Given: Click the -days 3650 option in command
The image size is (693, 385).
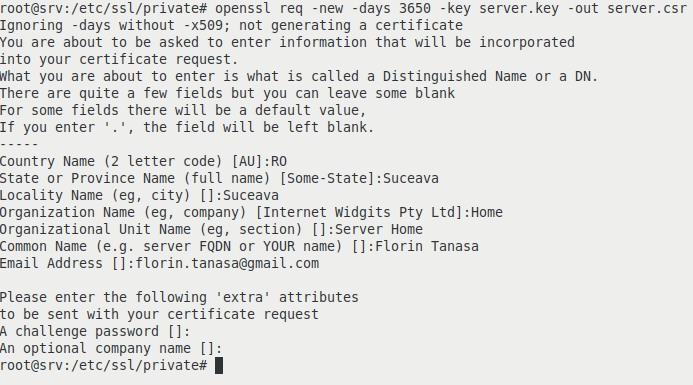Looking at the screenshot, I should click(x=383, y=8).
